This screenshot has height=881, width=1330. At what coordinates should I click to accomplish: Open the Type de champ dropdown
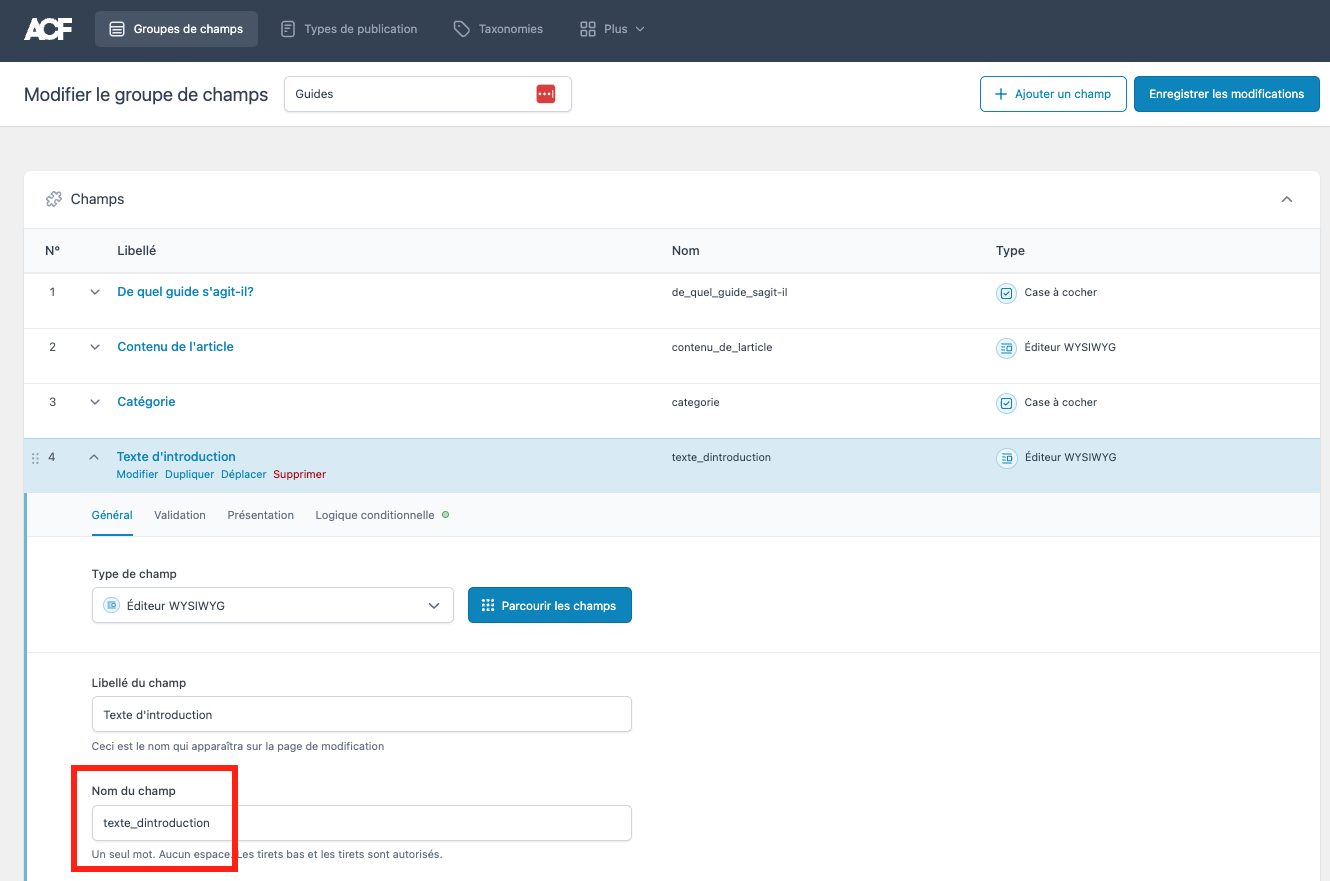[x=272, y=605]
